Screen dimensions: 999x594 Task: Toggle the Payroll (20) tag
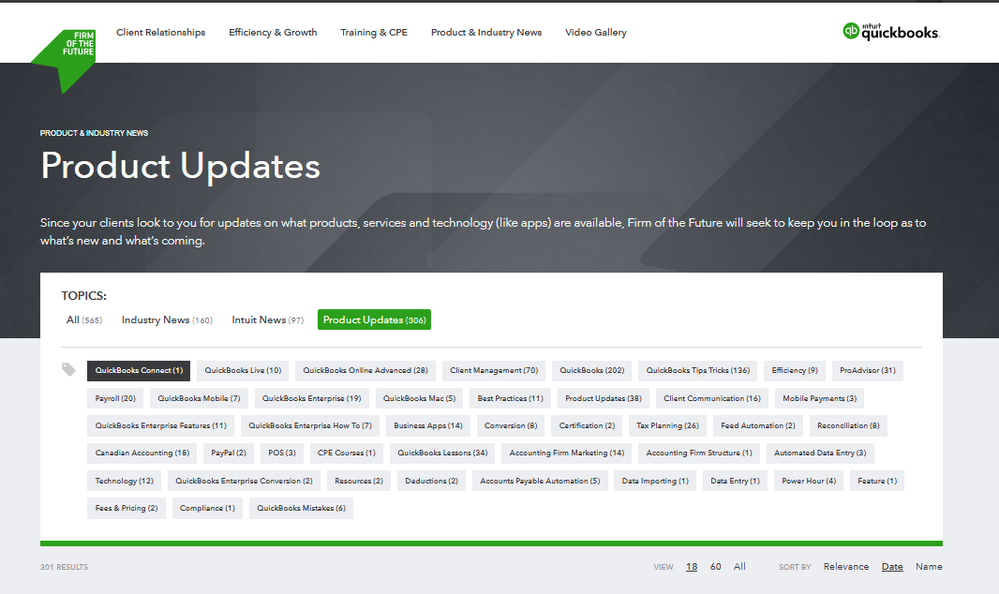115,398
